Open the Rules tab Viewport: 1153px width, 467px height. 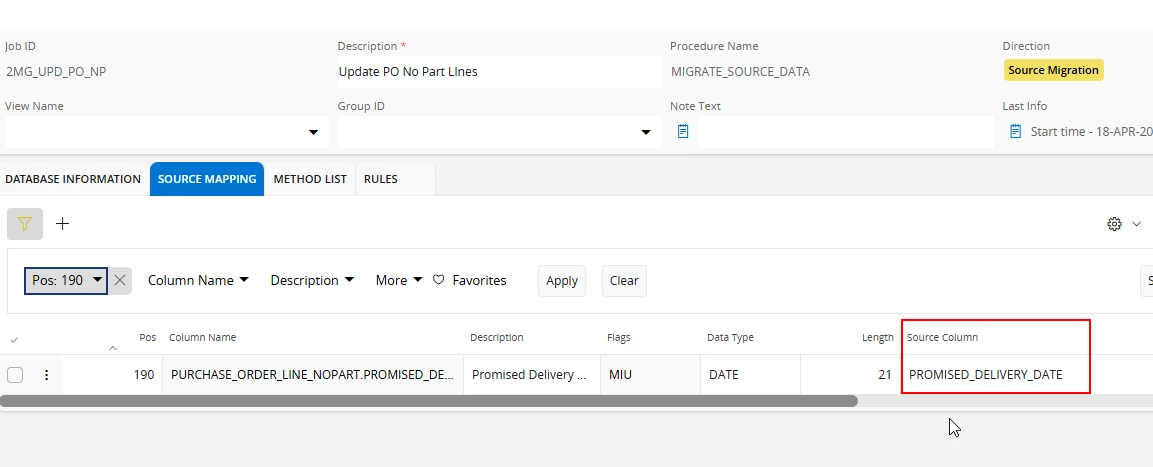(380, 179)
